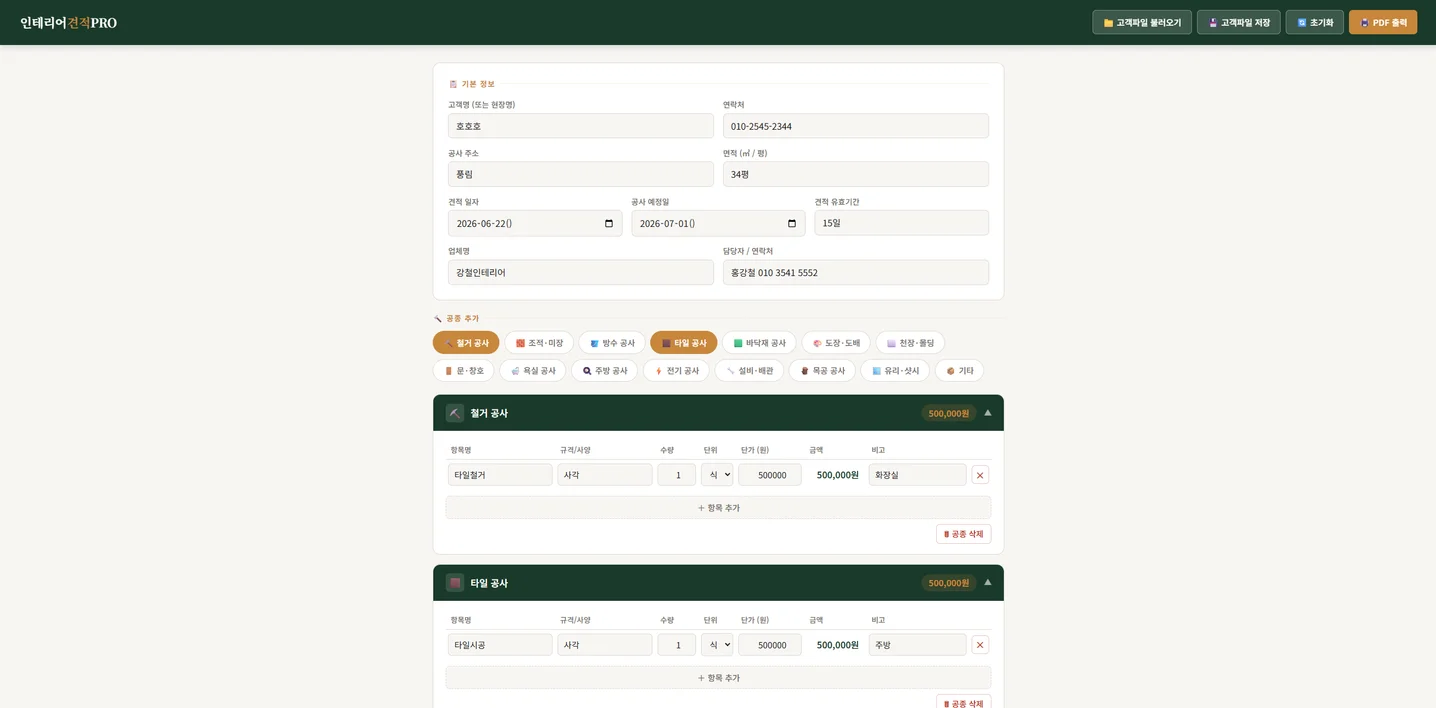Click quantity field in 타일철거 row
Screen dimensions: 1436x708
pyautogui.click(x=676, y=475)
